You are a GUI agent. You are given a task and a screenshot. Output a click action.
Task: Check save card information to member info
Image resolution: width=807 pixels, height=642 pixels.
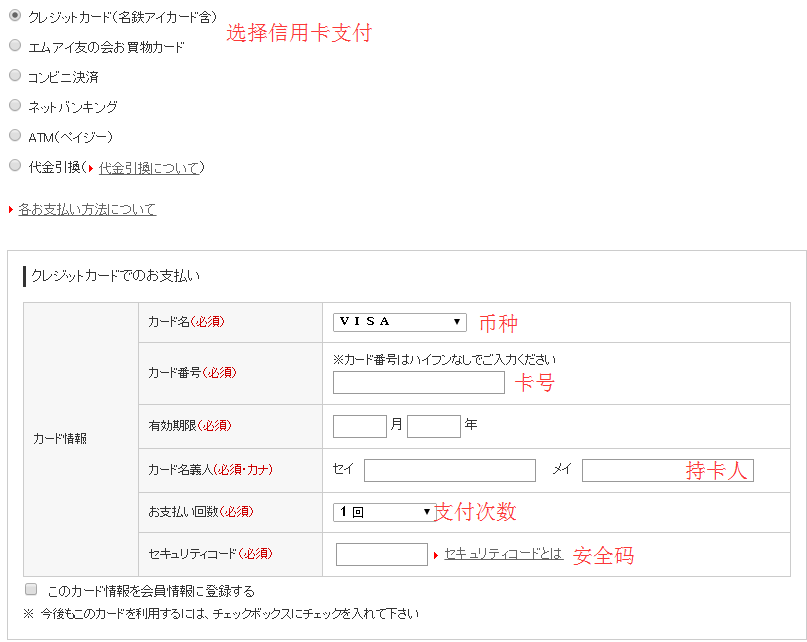click(31, 590)
